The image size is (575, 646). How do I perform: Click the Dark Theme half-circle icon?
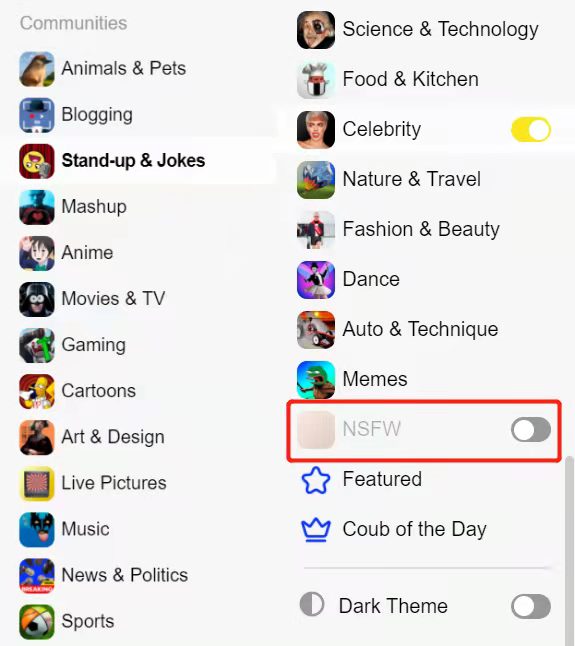pyautogui.click(x=312, y=604)
